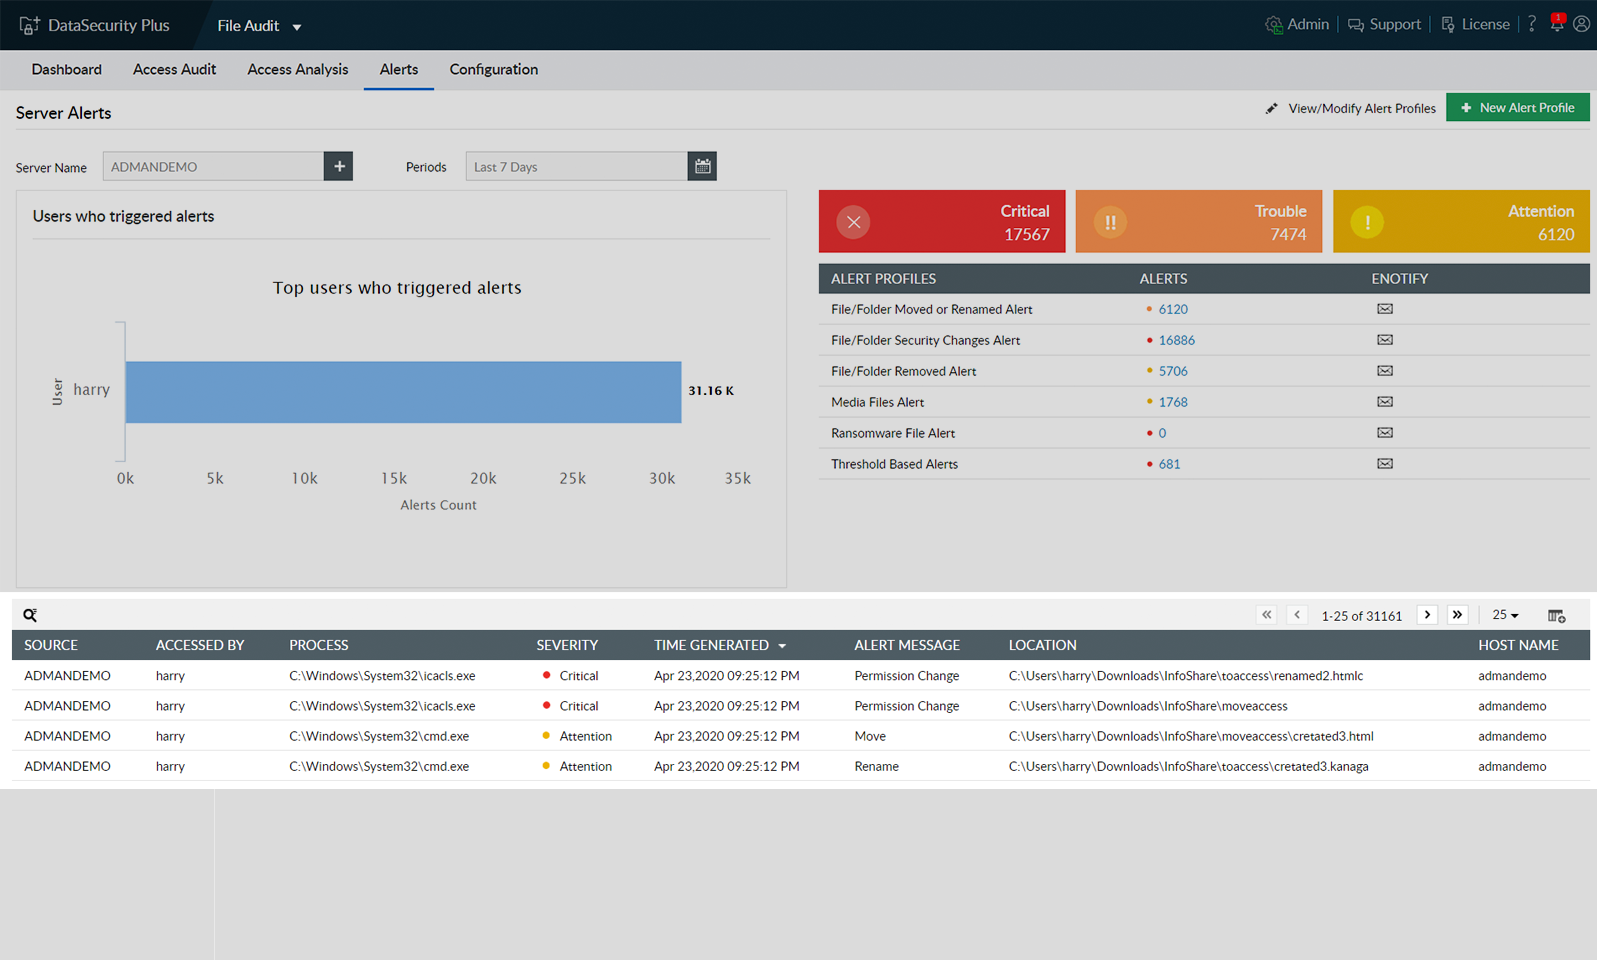The height and width of the screenshot is (960, 1597).
Task: Click the New Alert Profile button
Action: (x=1517, y=108)
